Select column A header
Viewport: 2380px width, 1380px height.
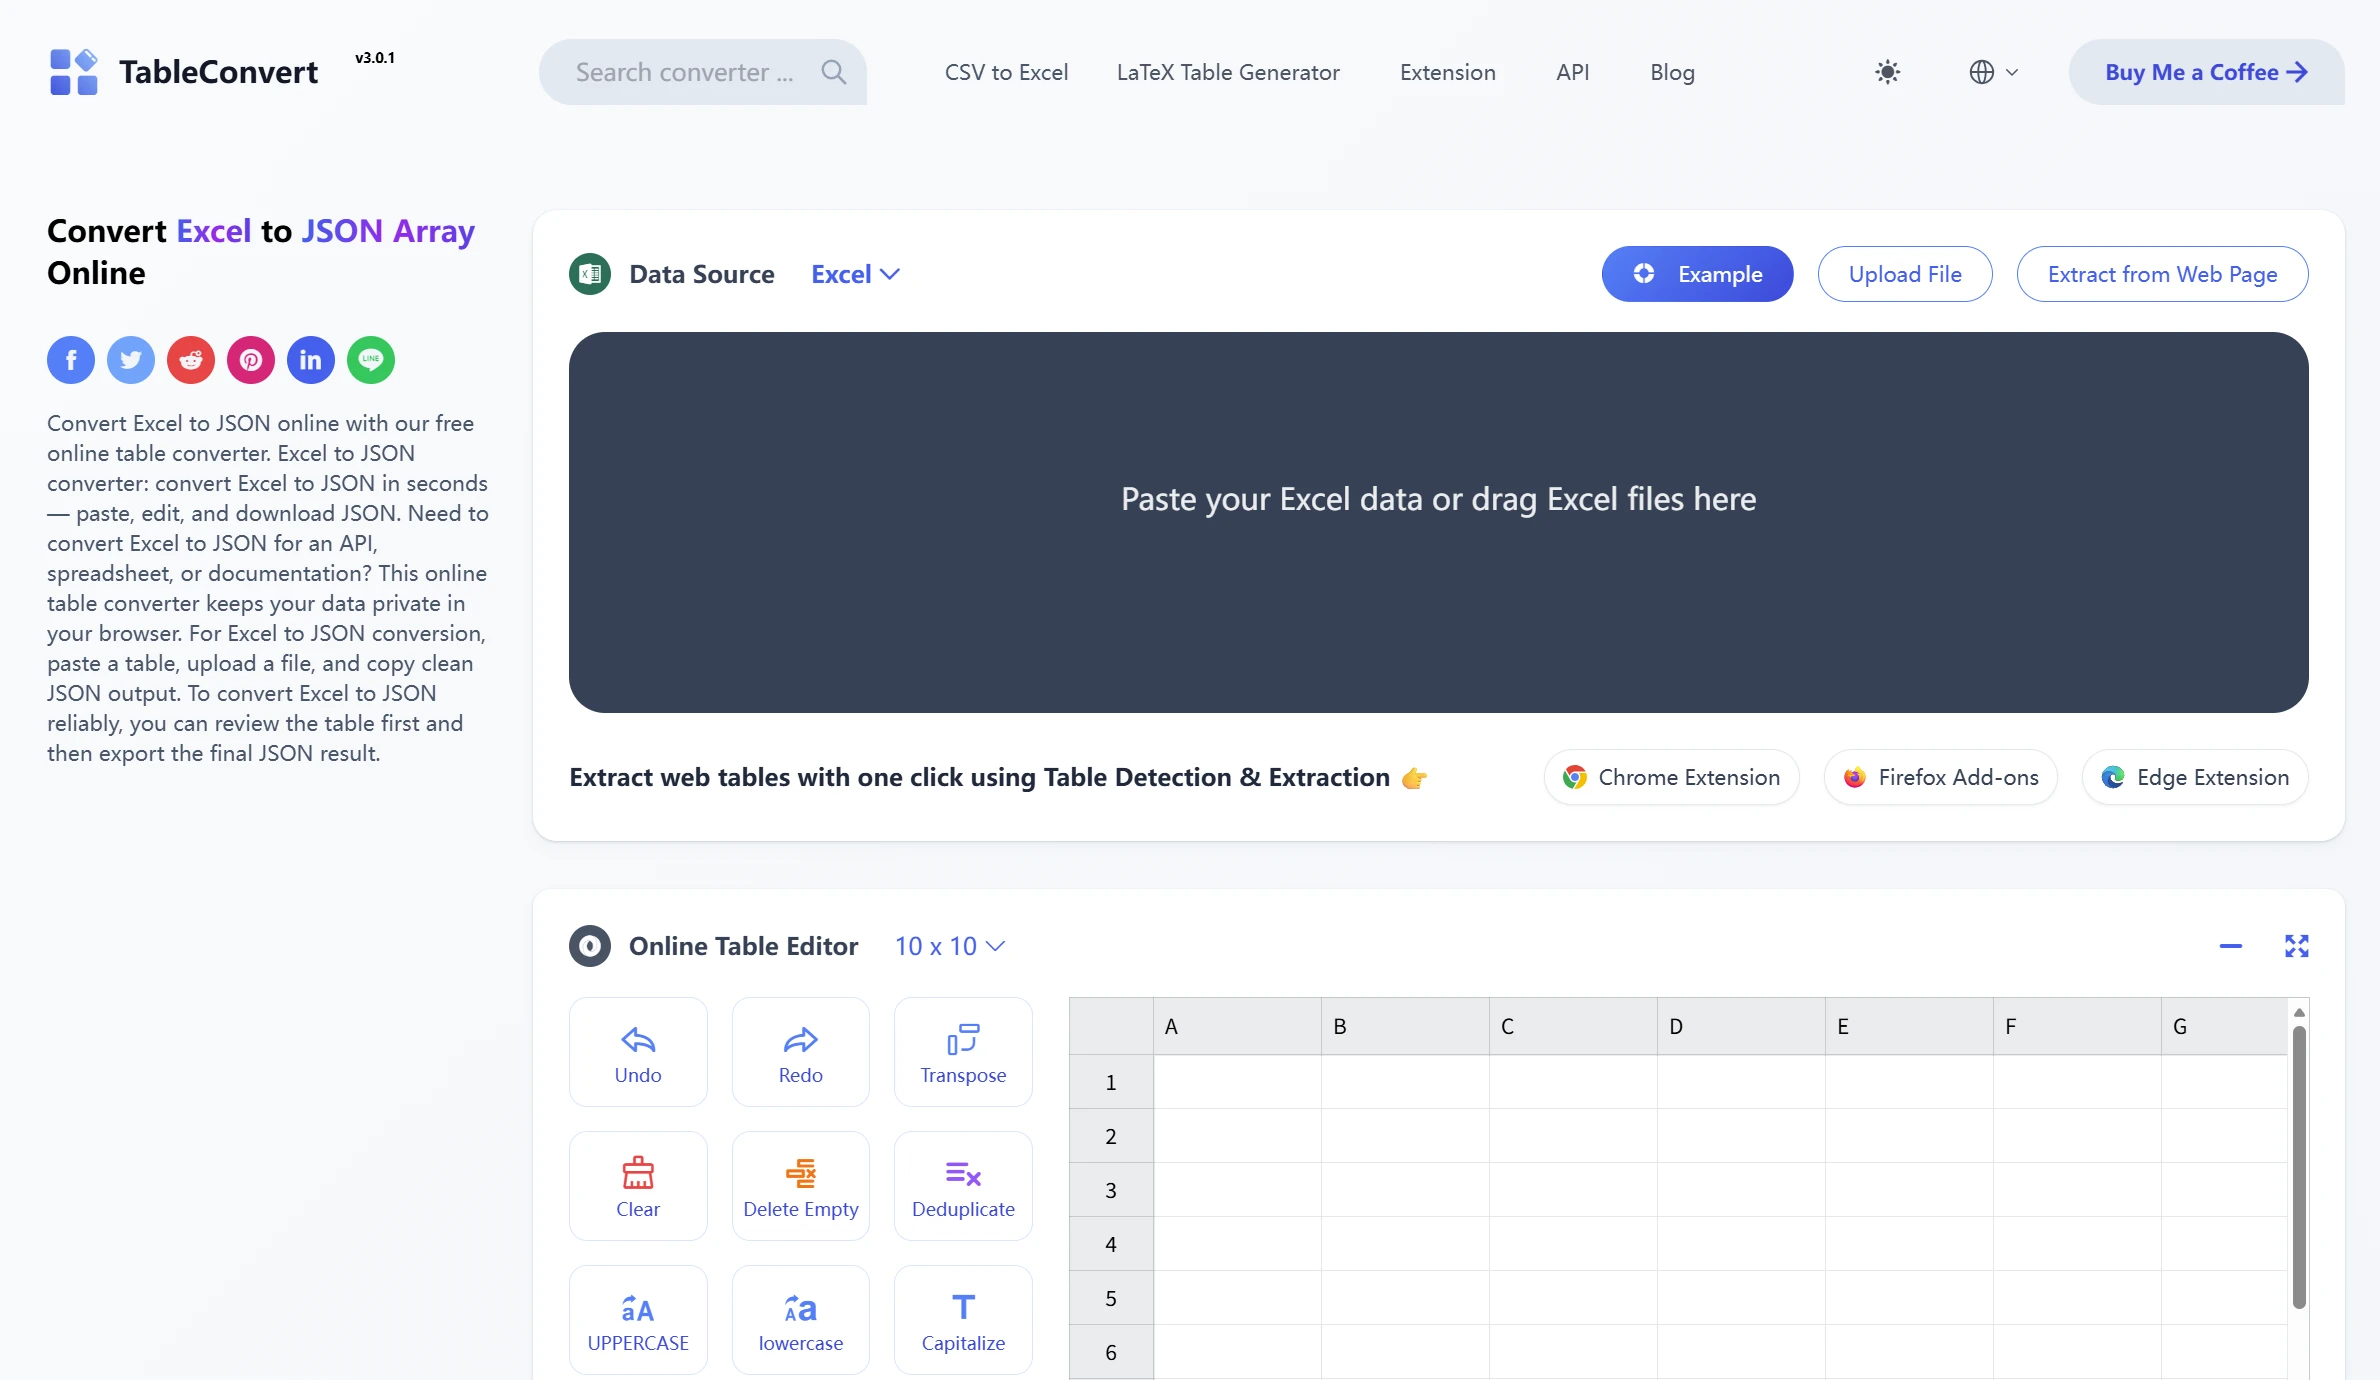1237,1026
